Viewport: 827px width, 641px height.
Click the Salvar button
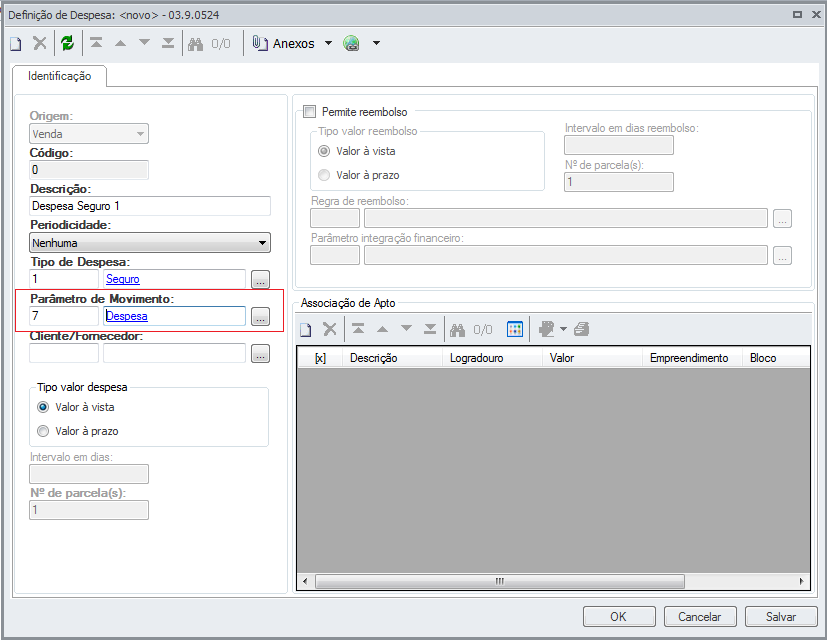coord(781,617)
